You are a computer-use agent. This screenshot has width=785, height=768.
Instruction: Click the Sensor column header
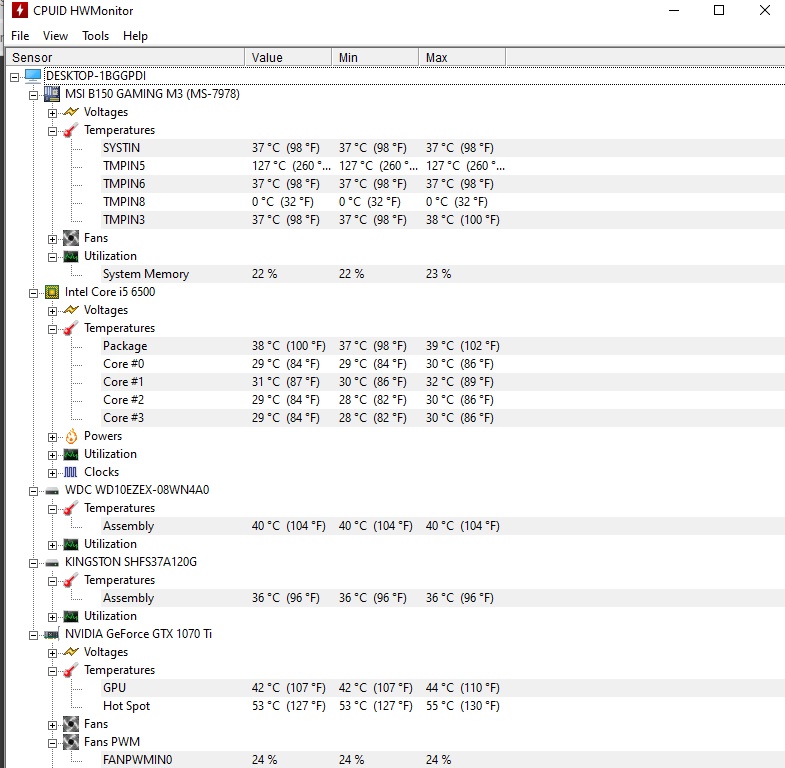coord(125,58)
